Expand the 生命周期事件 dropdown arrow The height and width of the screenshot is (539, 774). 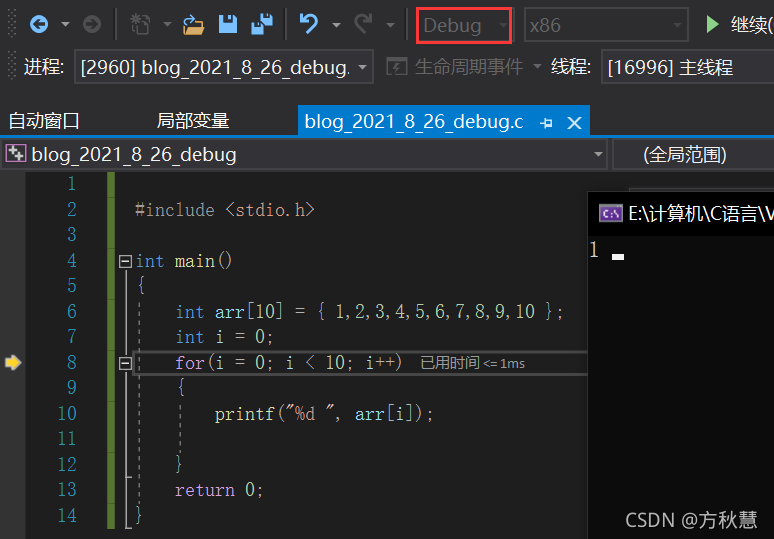tap(537, 66)
